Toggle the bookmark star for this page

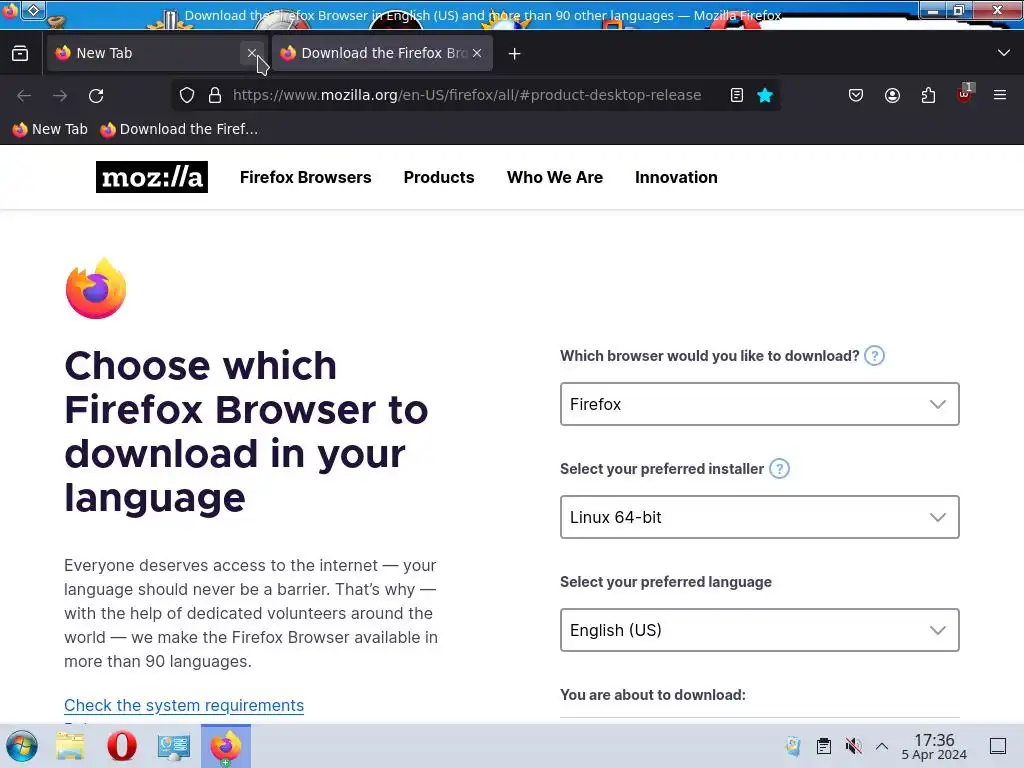(765, 95)
